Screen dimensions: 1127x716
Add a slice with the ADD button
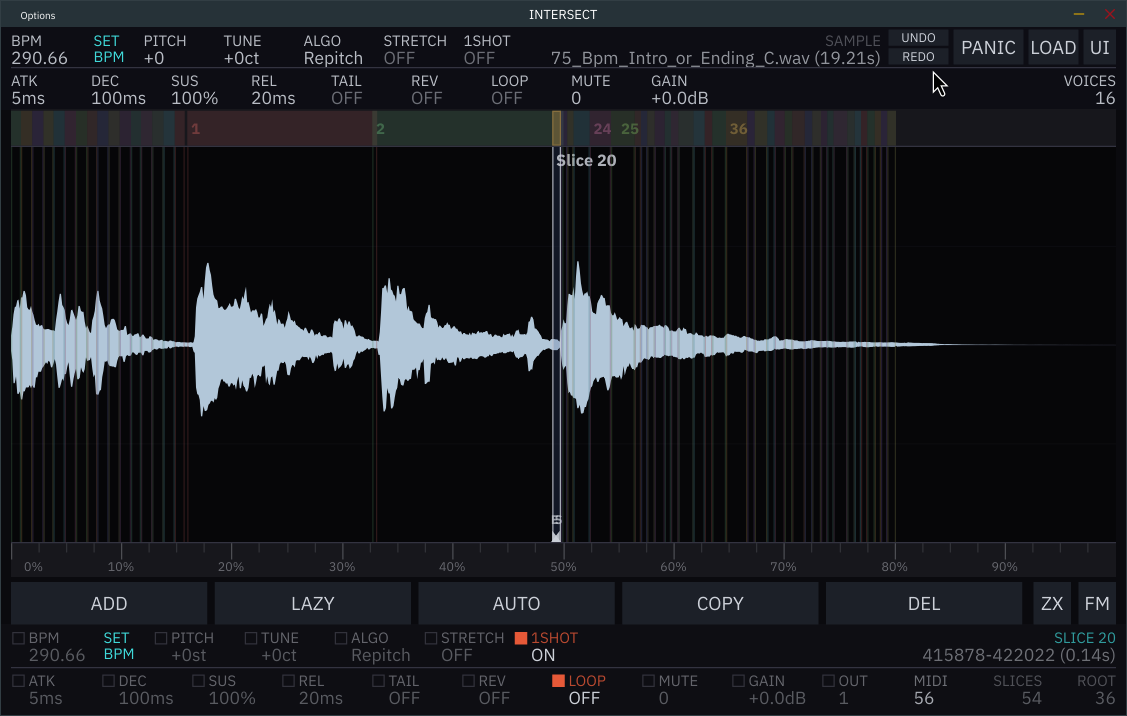[x=108, y=603]
